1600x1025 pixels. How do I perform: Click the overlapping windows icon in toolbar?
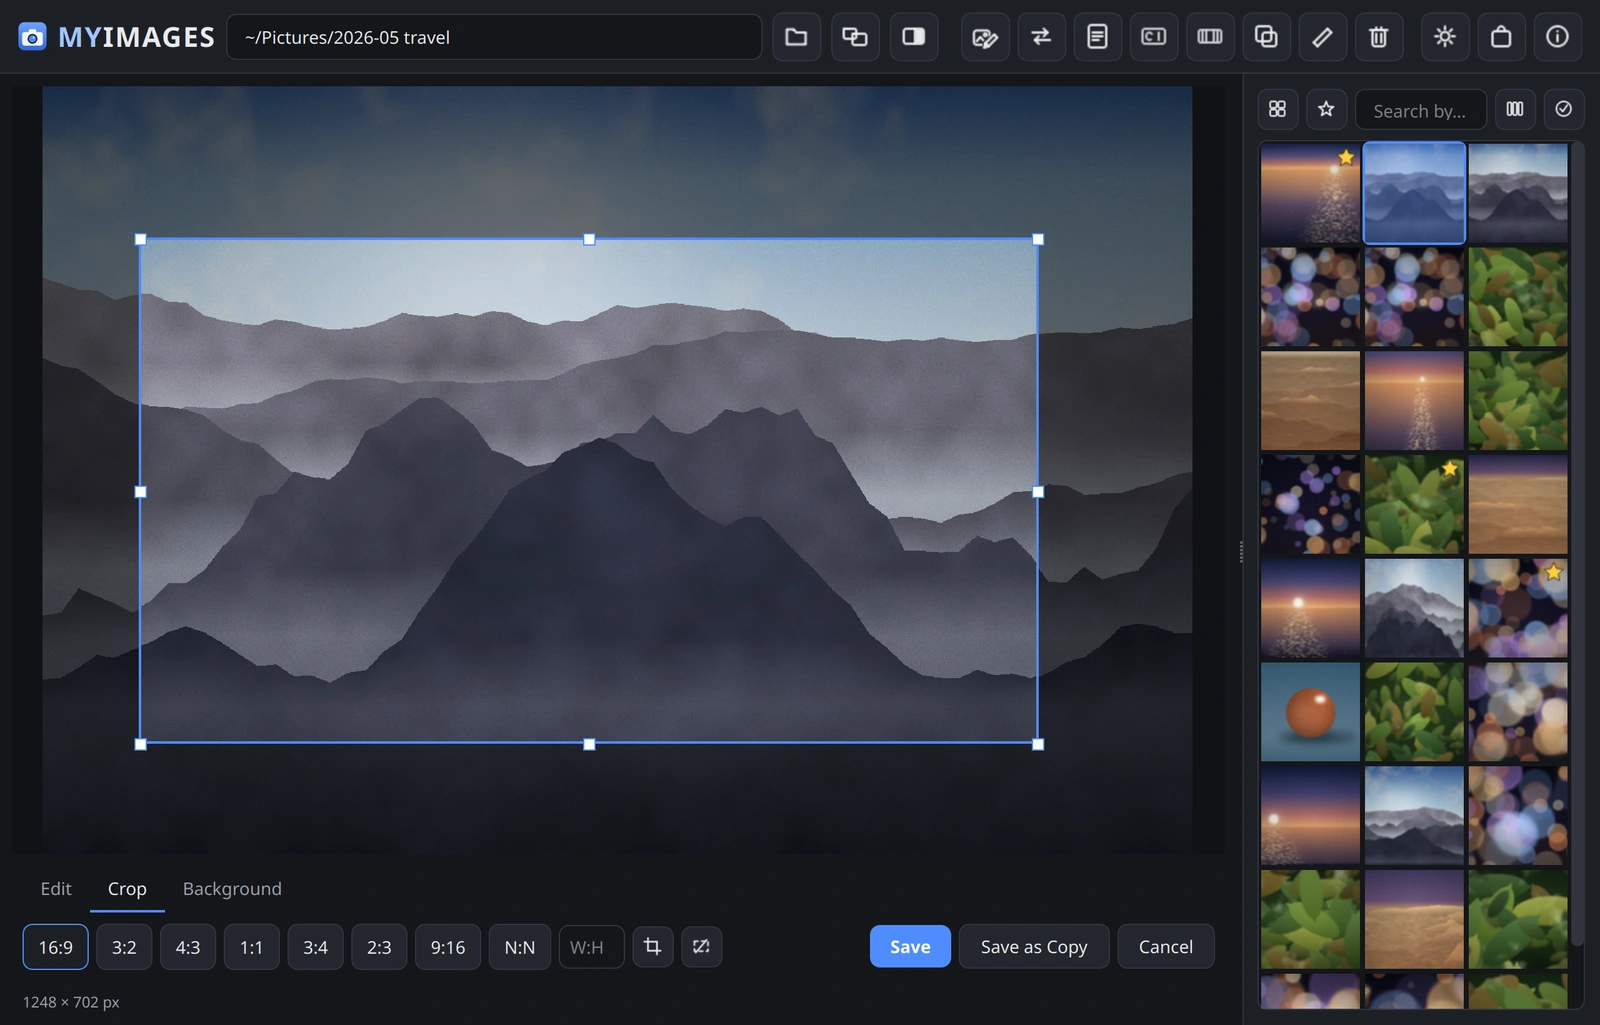(x=855, y=37)
